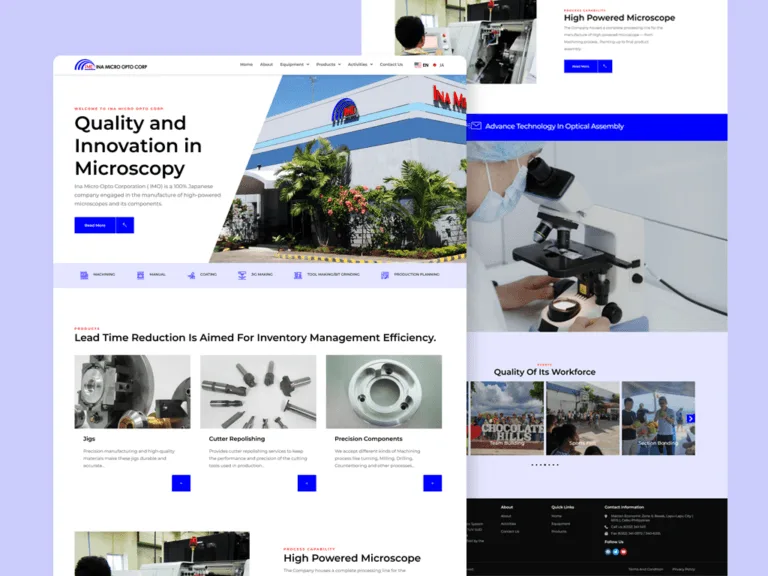Click Advance Technology In Optical Assembly banner text
The width and height of the screenshot is (768, 576).
(554, 126)
